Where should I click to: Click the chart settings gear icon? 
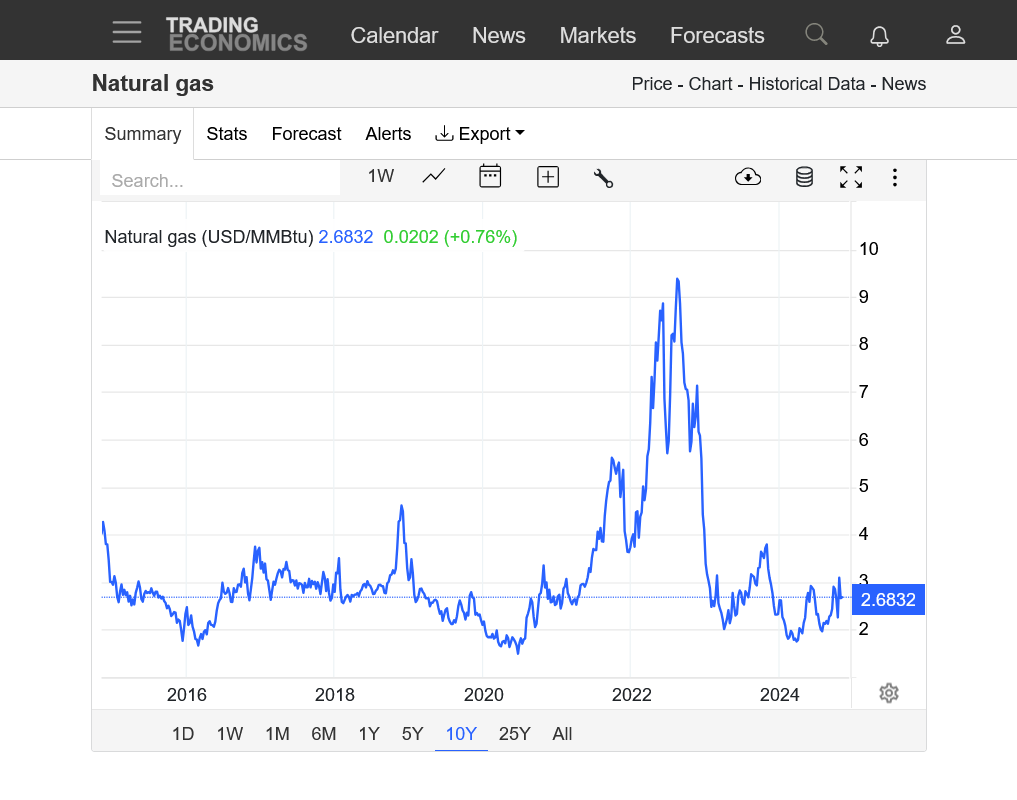point(889,693)
